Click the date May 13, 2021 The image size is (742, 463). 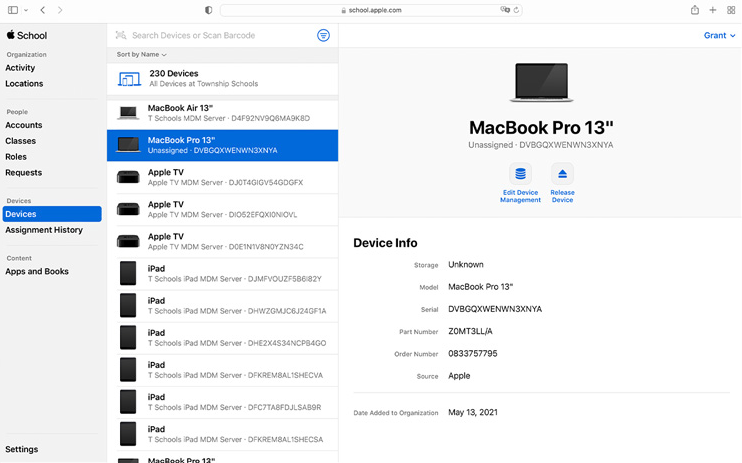pos(473,412)
